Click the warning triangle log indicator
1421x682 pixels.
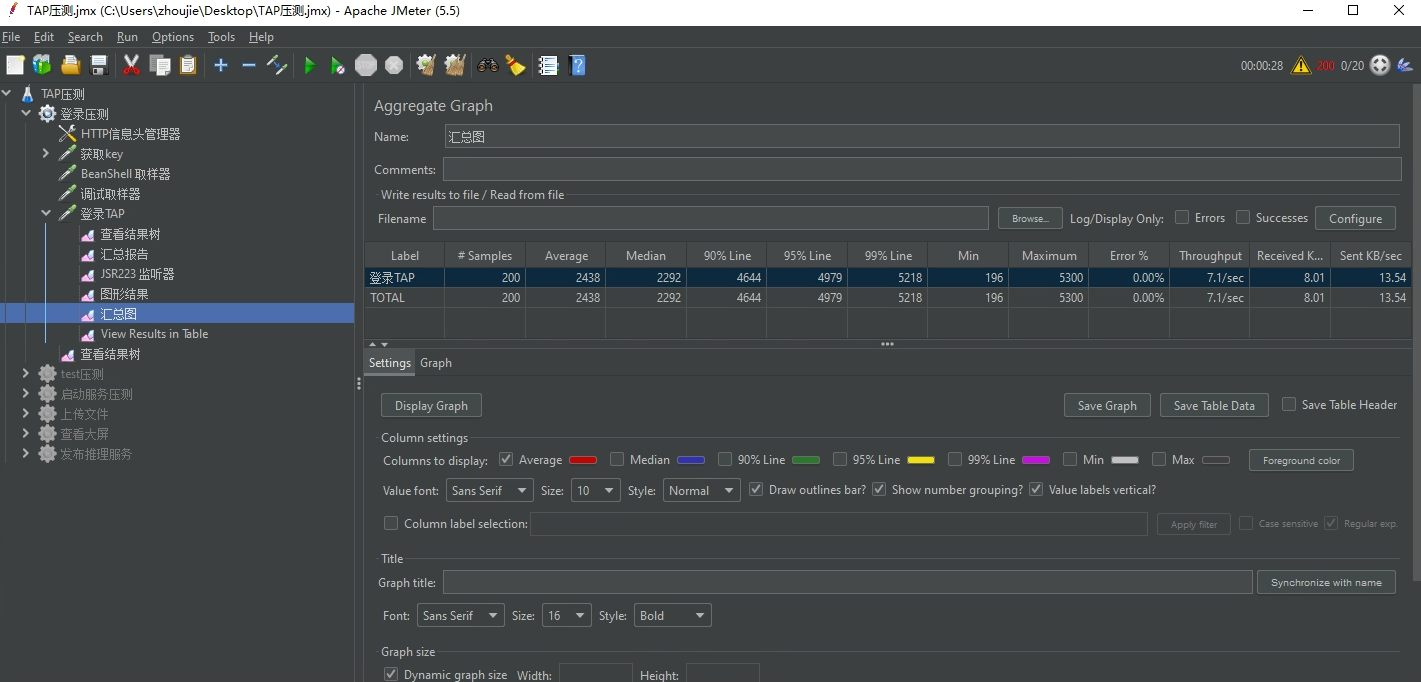(x=1300, y=65)
